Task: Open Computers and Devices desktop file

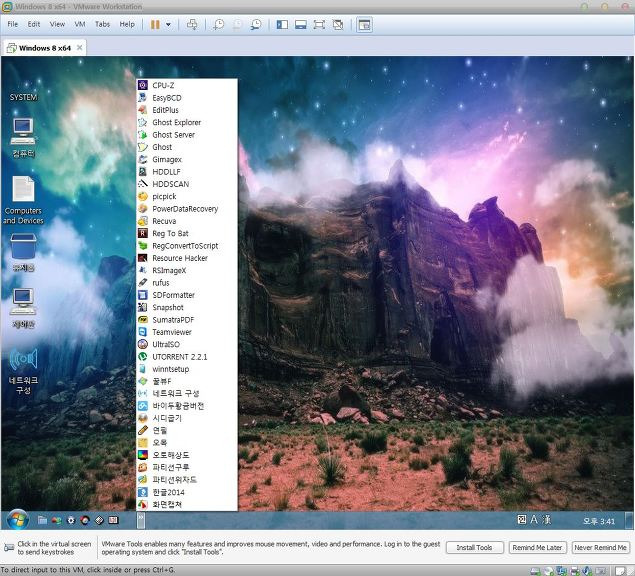Action: click(x=23, y=200)
